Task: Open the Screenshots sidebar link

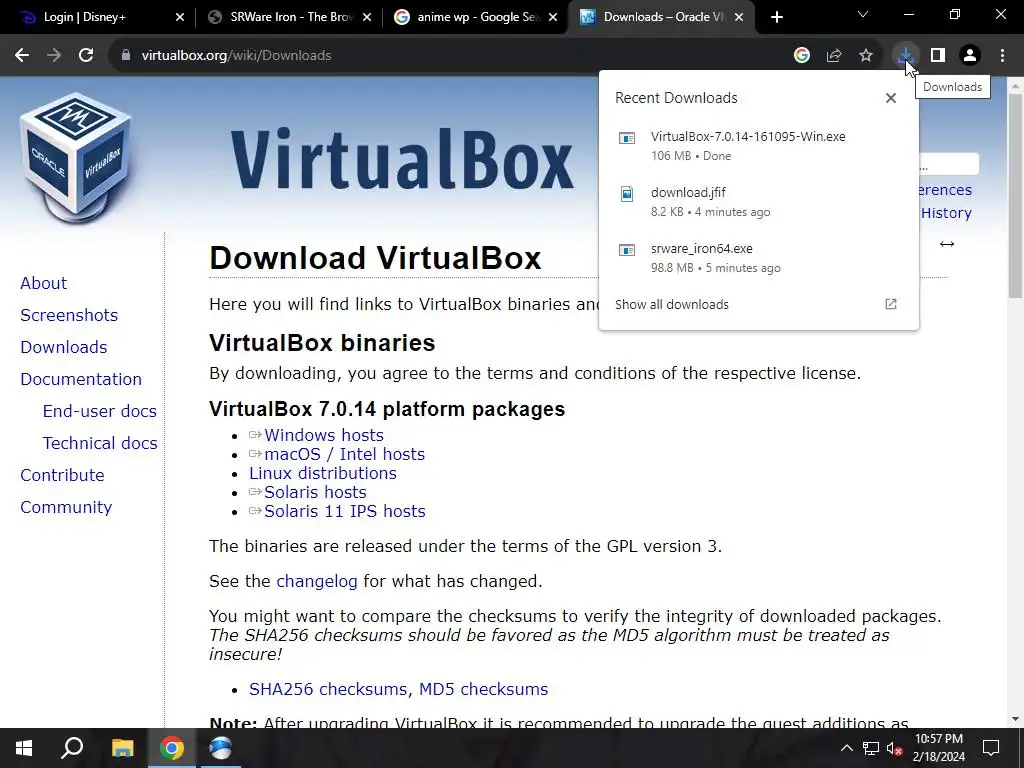Action: (x=69, y=315)
